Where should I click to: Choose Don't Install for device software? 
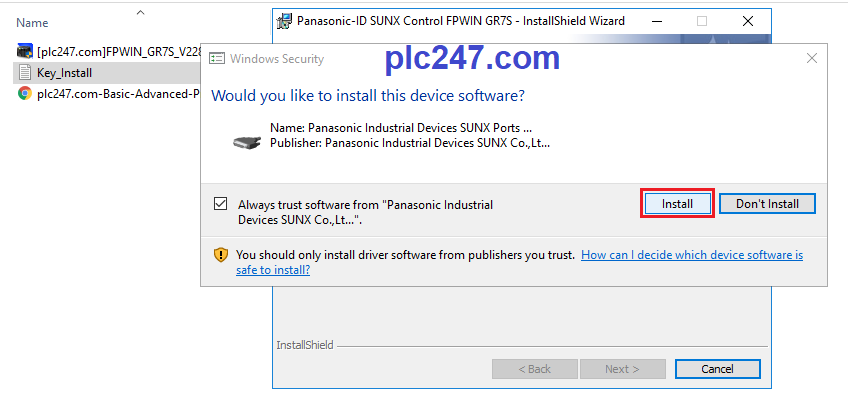click(x=767, y=204)
